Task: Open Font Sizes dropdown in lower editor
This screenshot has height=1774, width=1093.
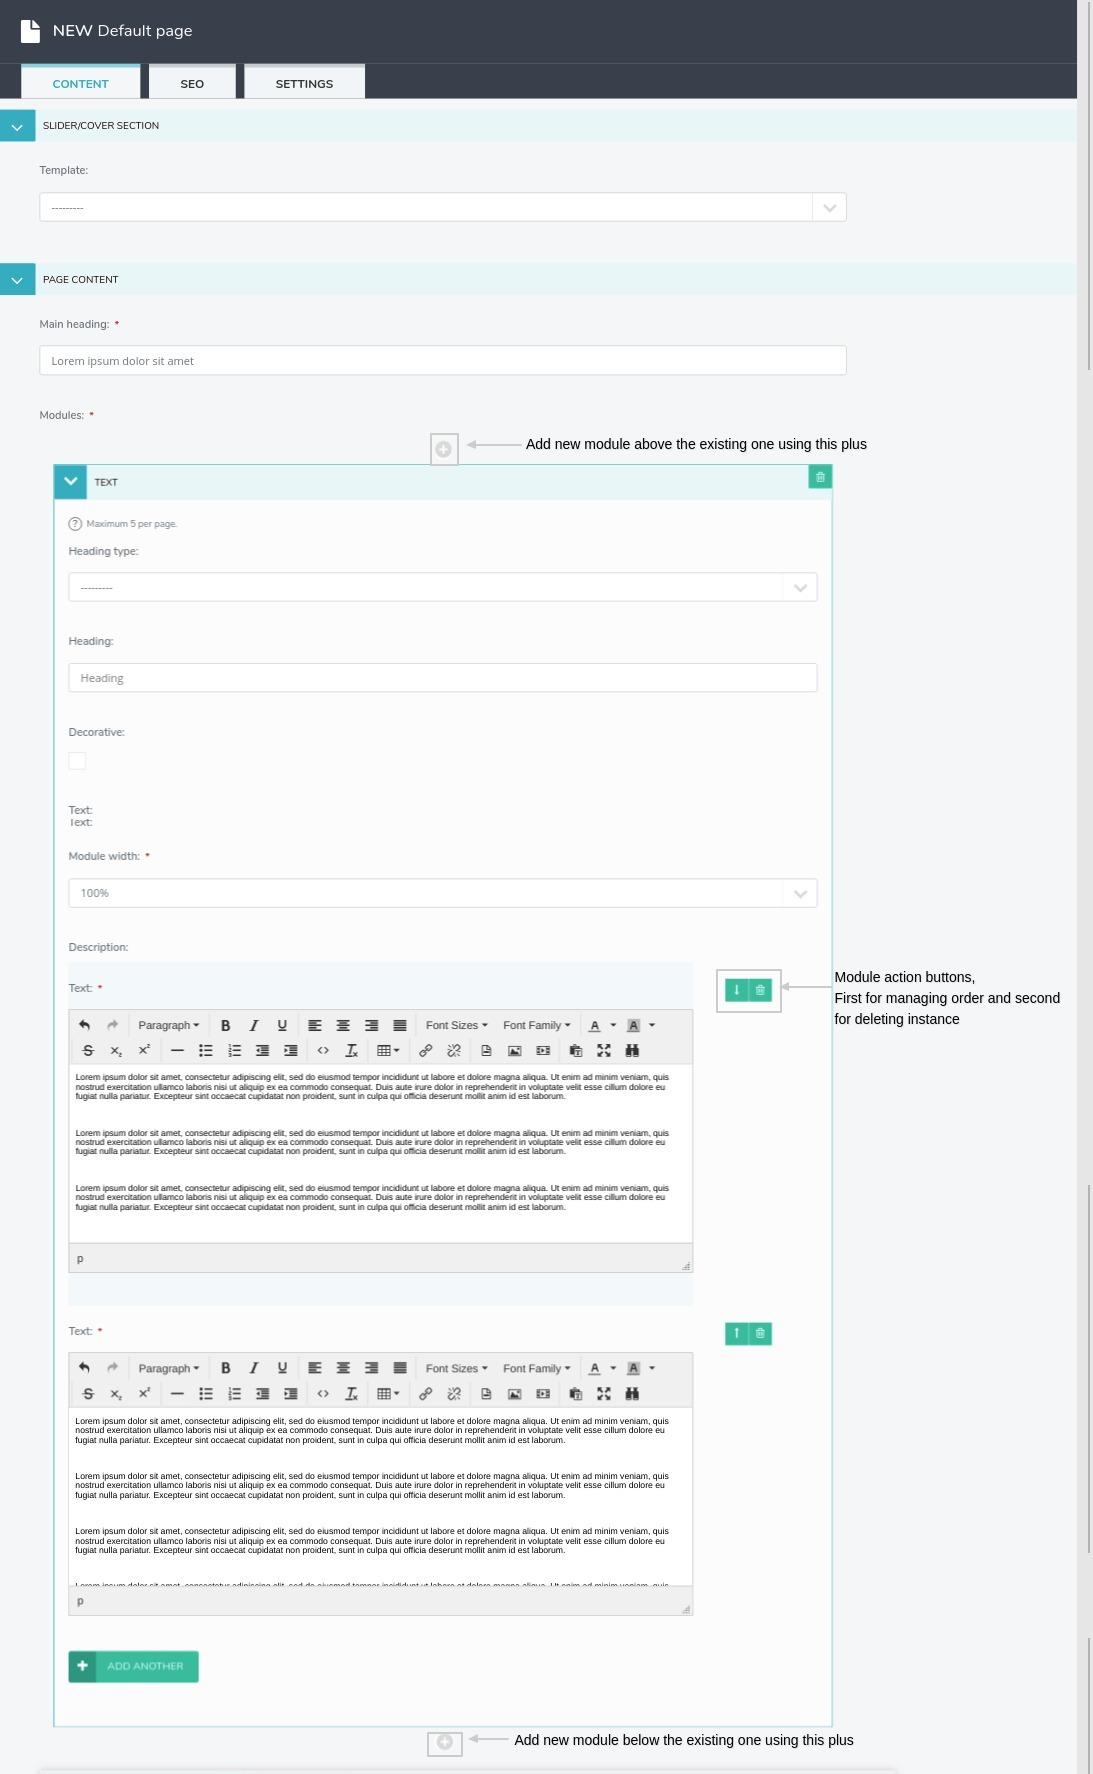Action: click(457, 1368)
